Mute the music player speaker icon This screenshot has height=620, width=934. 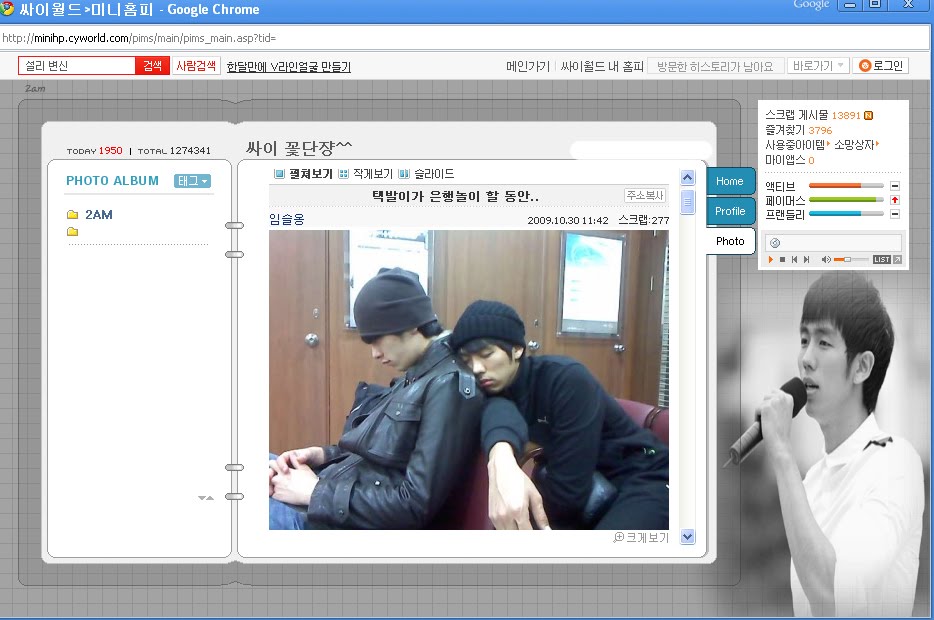826,260
